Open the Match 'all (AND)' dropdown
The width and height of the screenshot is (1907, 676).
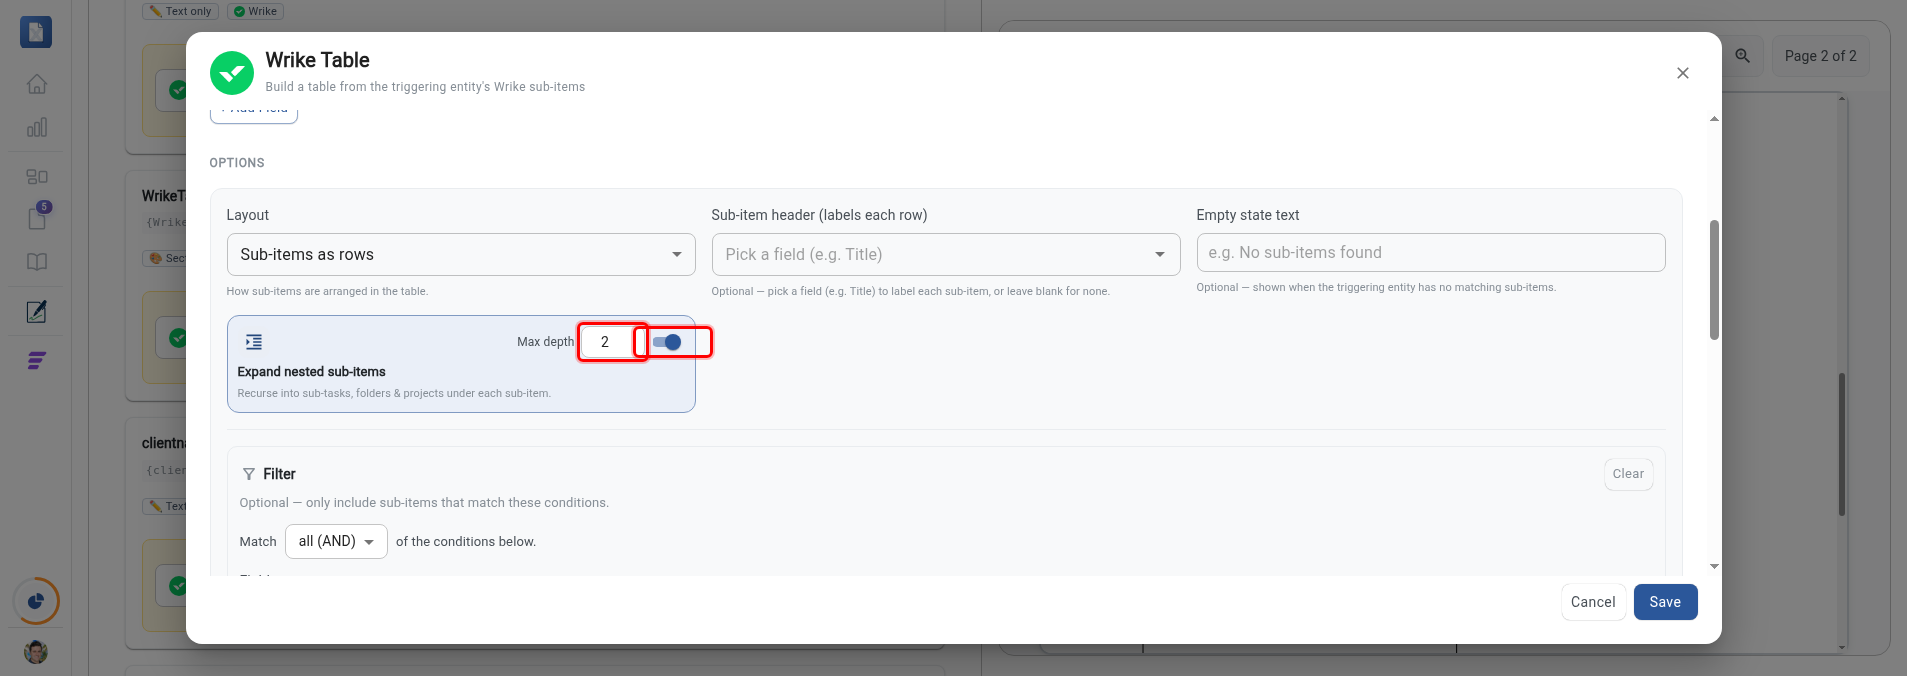tap(336, 541)
